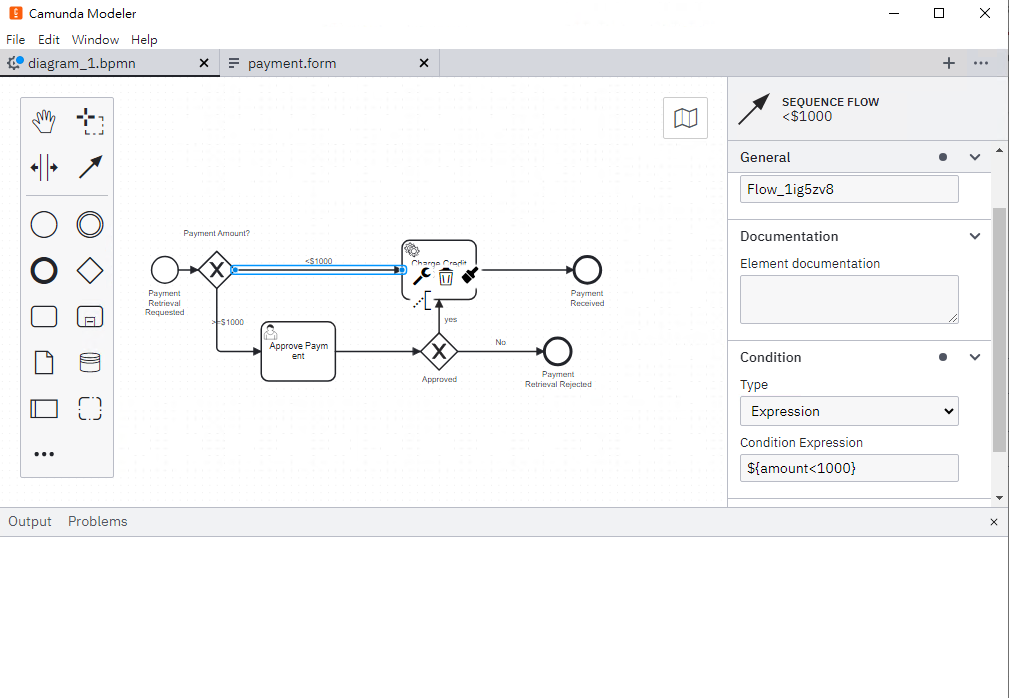Activate the create/remove space tool
The height and width of the screenshot is (698, 1009).
(44, 168)
